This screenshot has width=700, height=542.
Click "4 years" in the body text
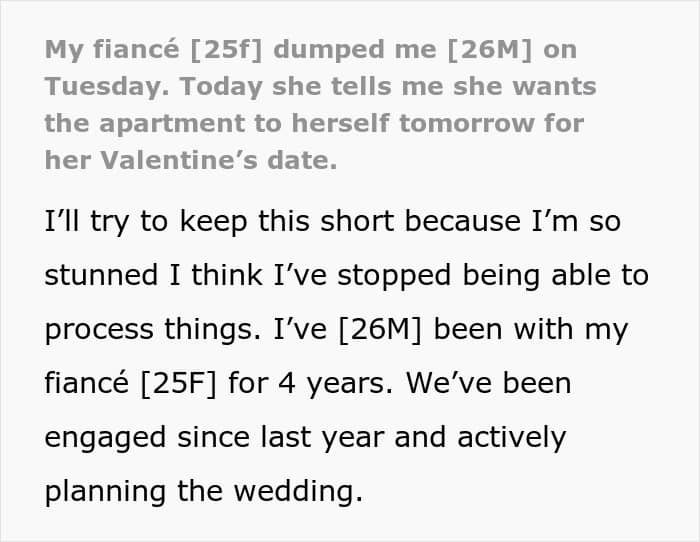point(331,384)
